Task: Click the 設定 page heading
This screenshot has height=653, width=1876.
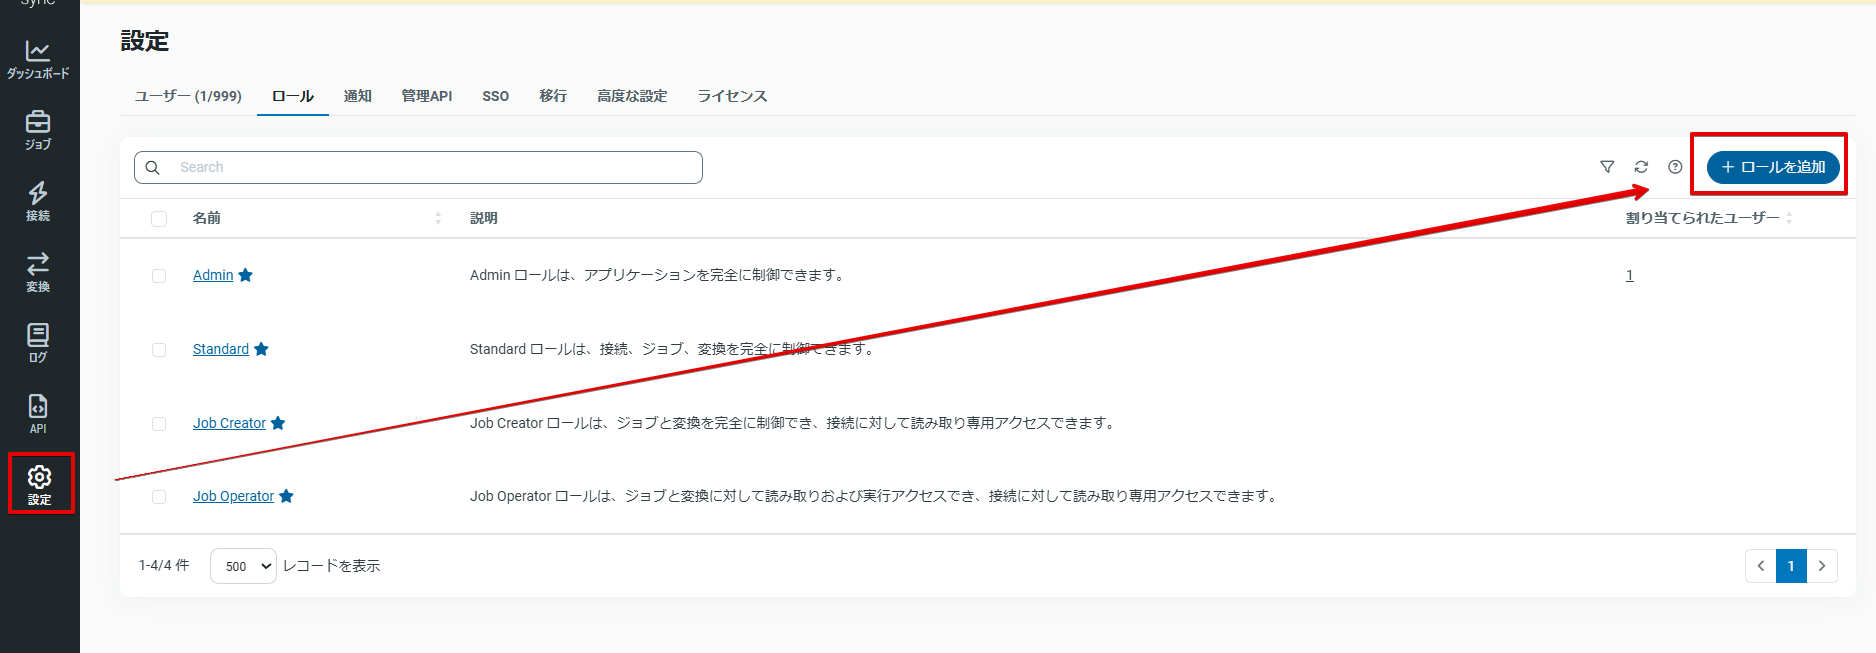Action: click(145, 41)
